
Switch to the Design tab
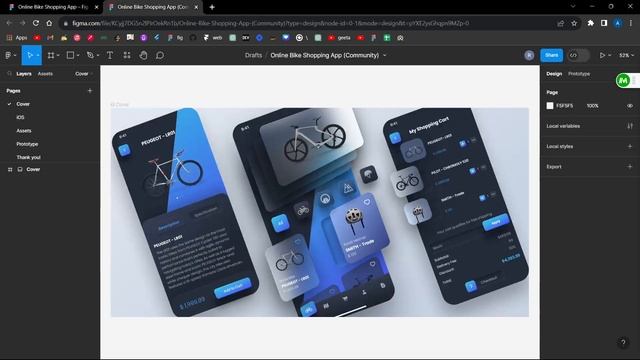pyautogui.click(x=554, y=74)
